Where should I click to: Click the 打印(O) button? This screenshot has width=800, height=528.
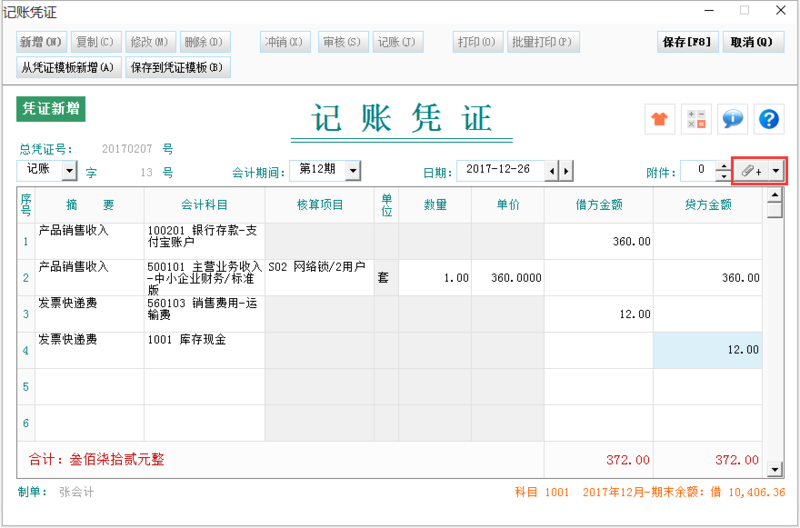478,42
